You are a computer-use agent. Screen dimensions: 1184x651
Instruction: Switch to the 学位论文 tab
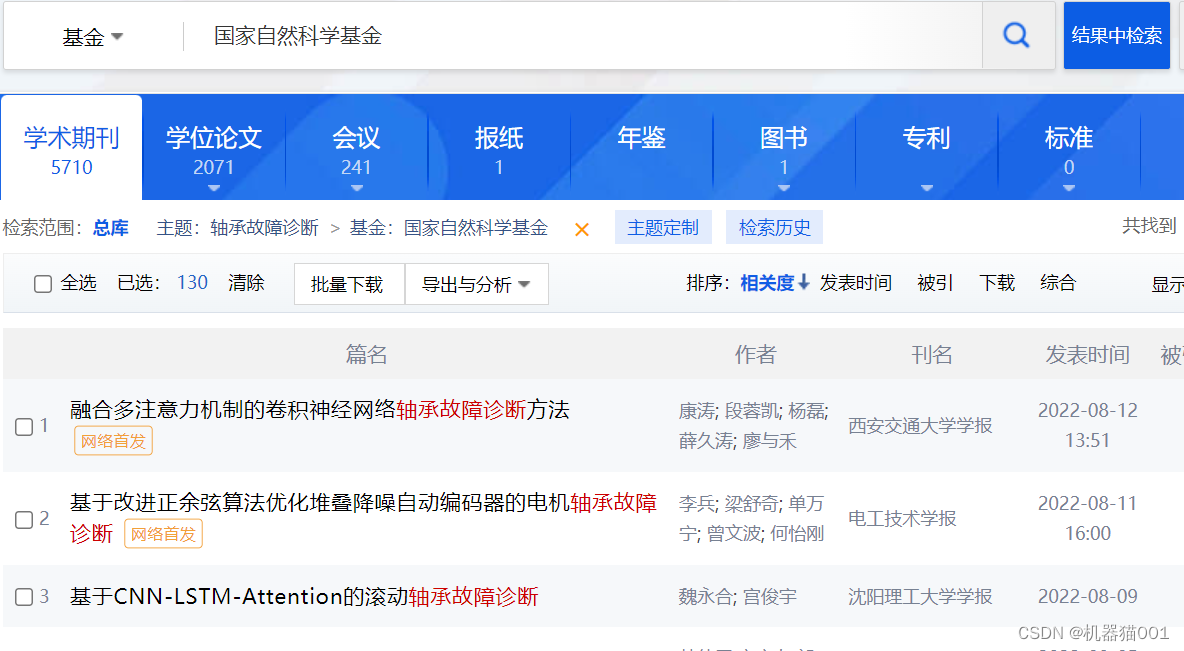pos(214,149)
